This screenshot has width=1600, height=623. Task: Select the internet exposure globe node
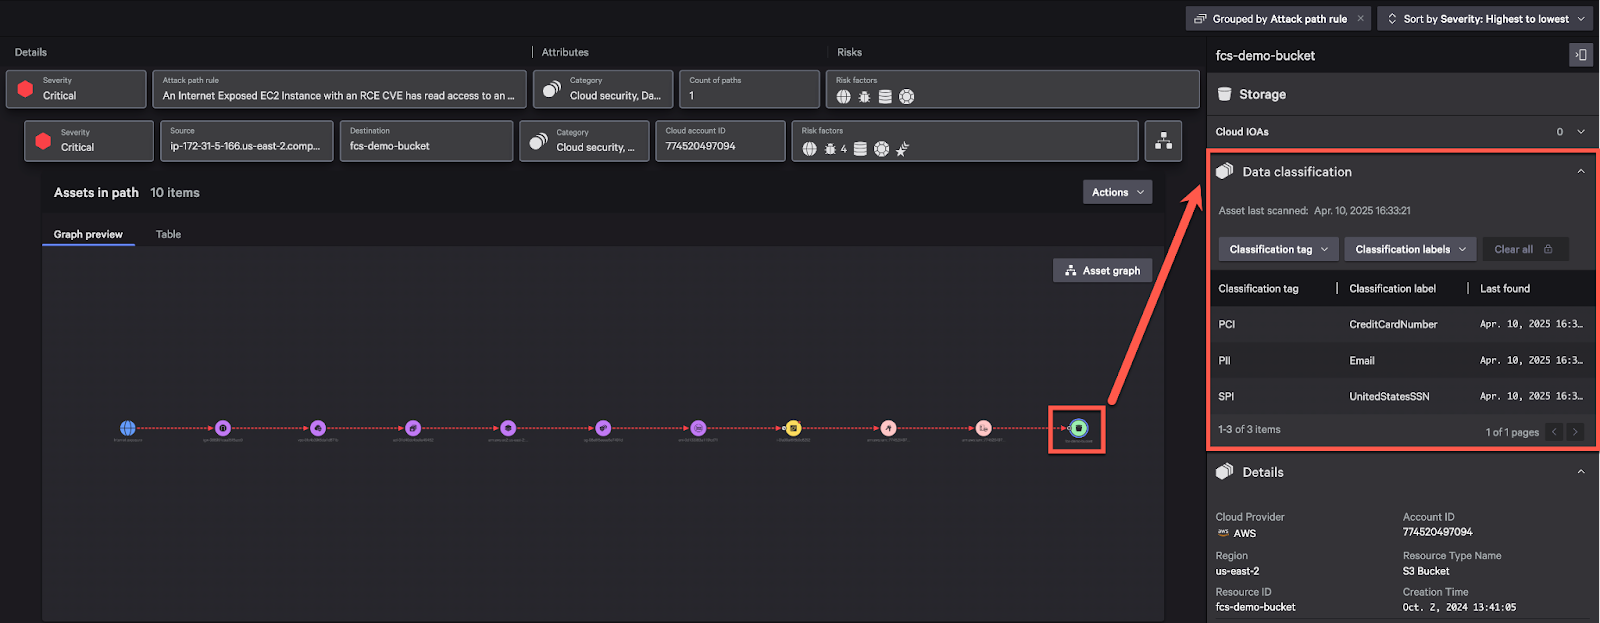click(127, 428)
